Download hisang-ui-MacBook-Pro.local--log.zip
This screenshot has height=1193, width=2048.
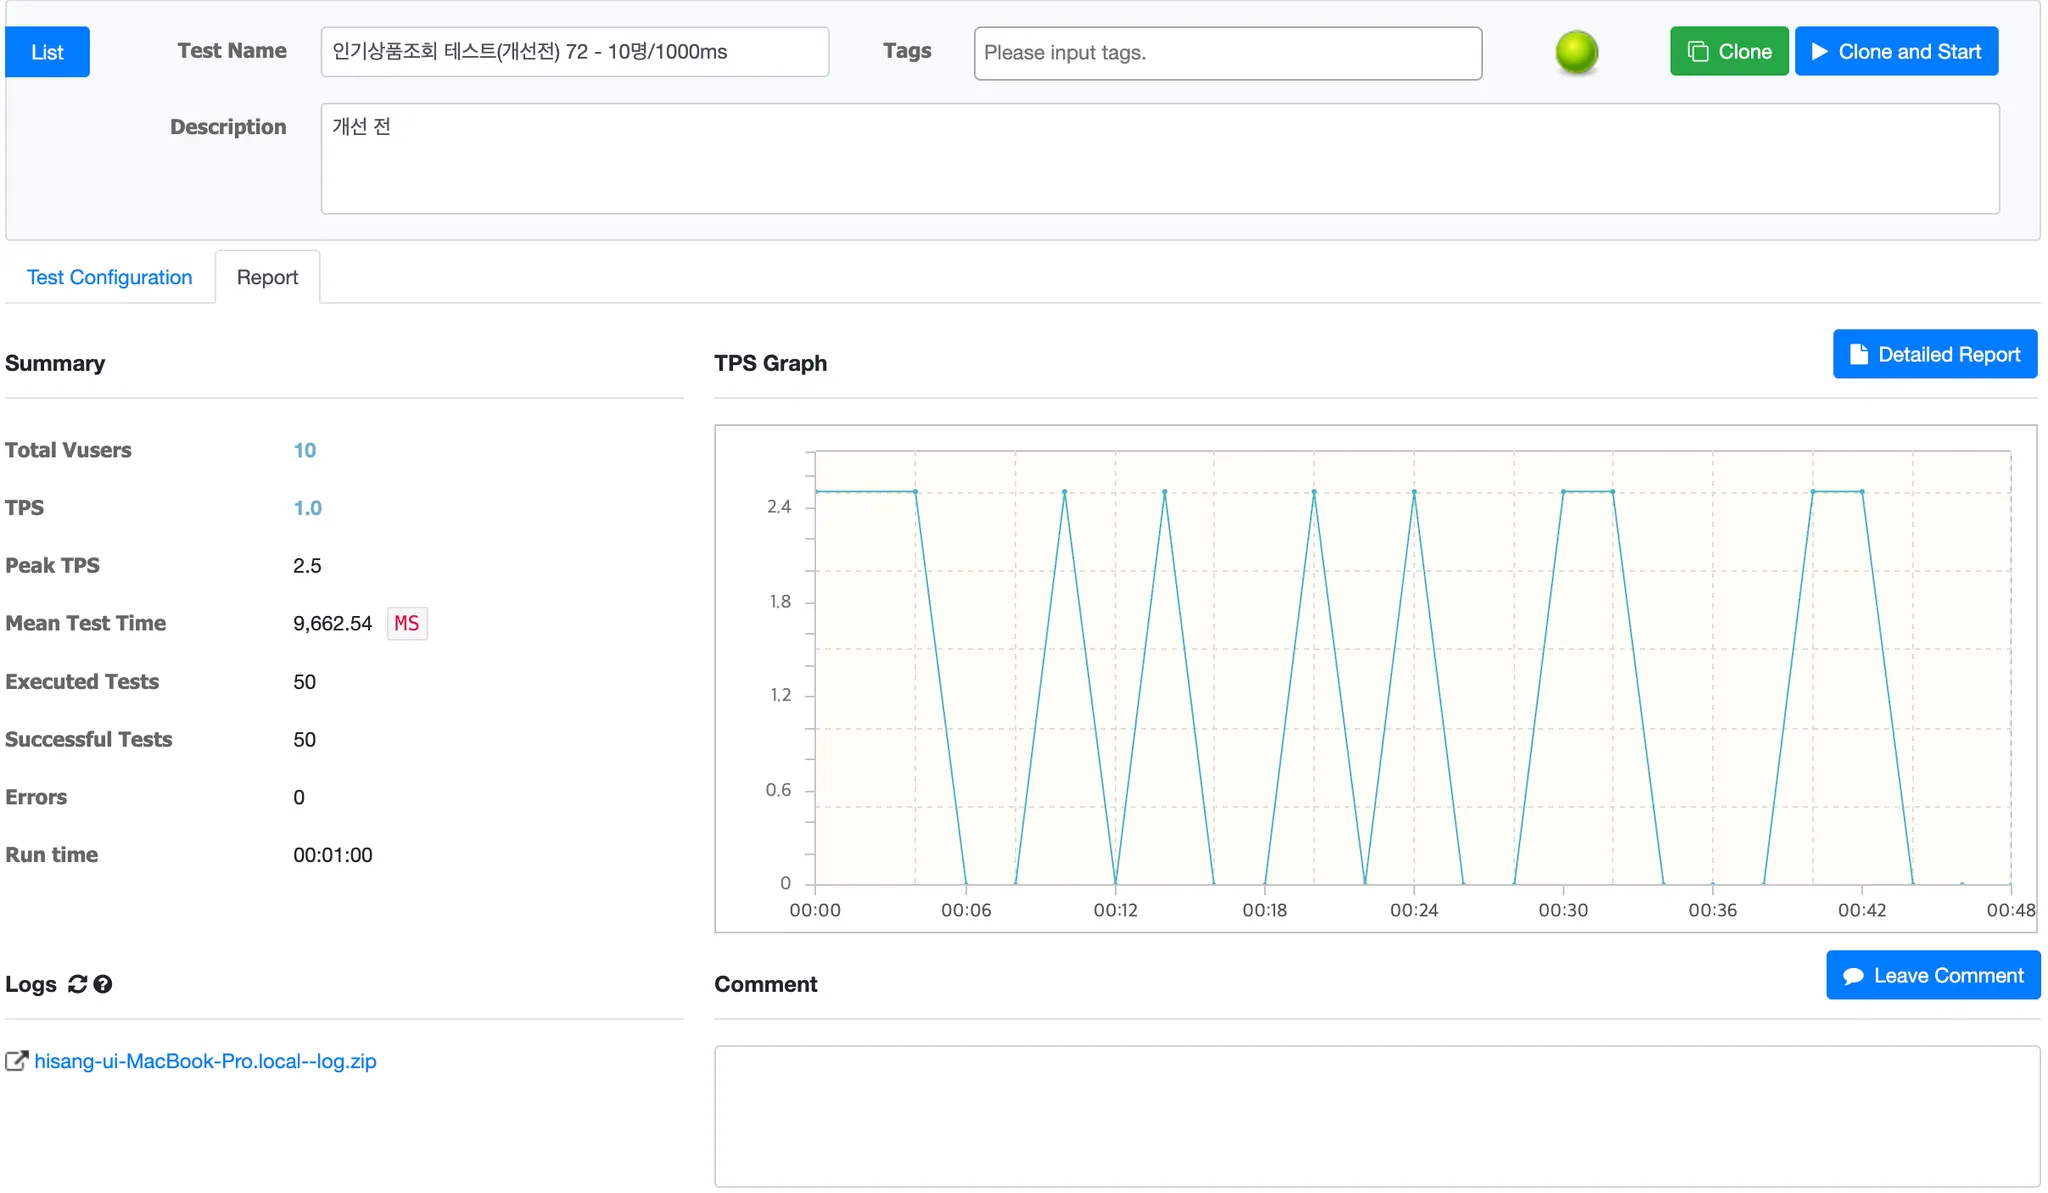[x=205, y=1061]
